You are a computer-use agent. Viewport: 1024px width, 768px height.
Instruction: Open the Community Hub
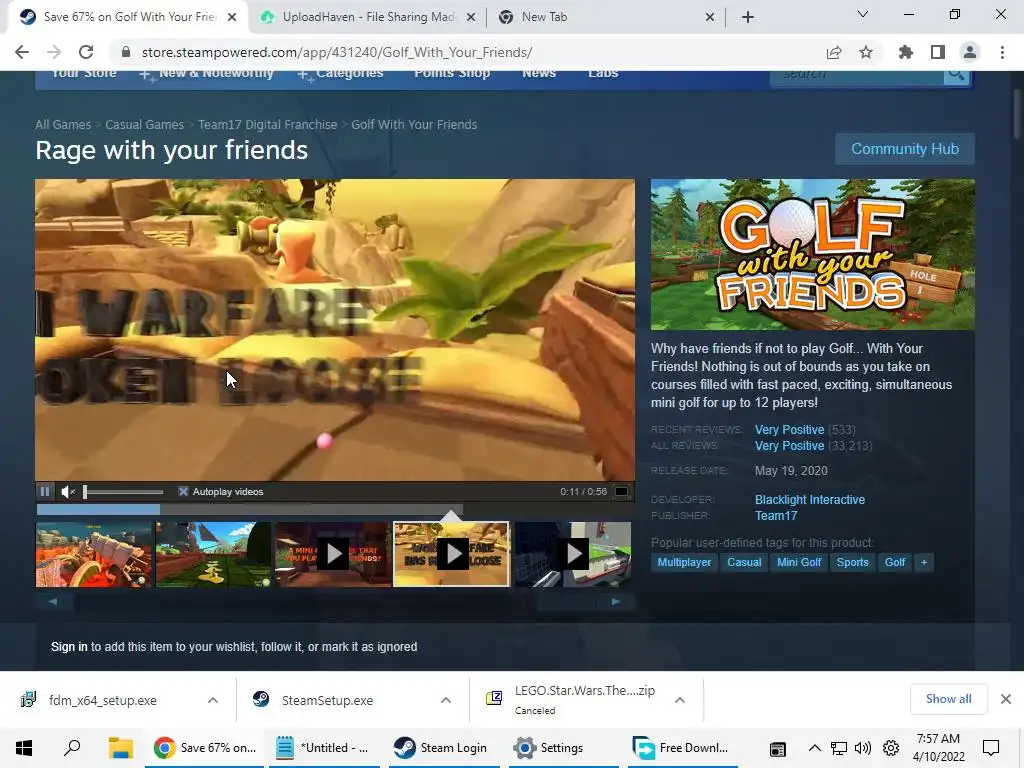(x=904, y=149)
